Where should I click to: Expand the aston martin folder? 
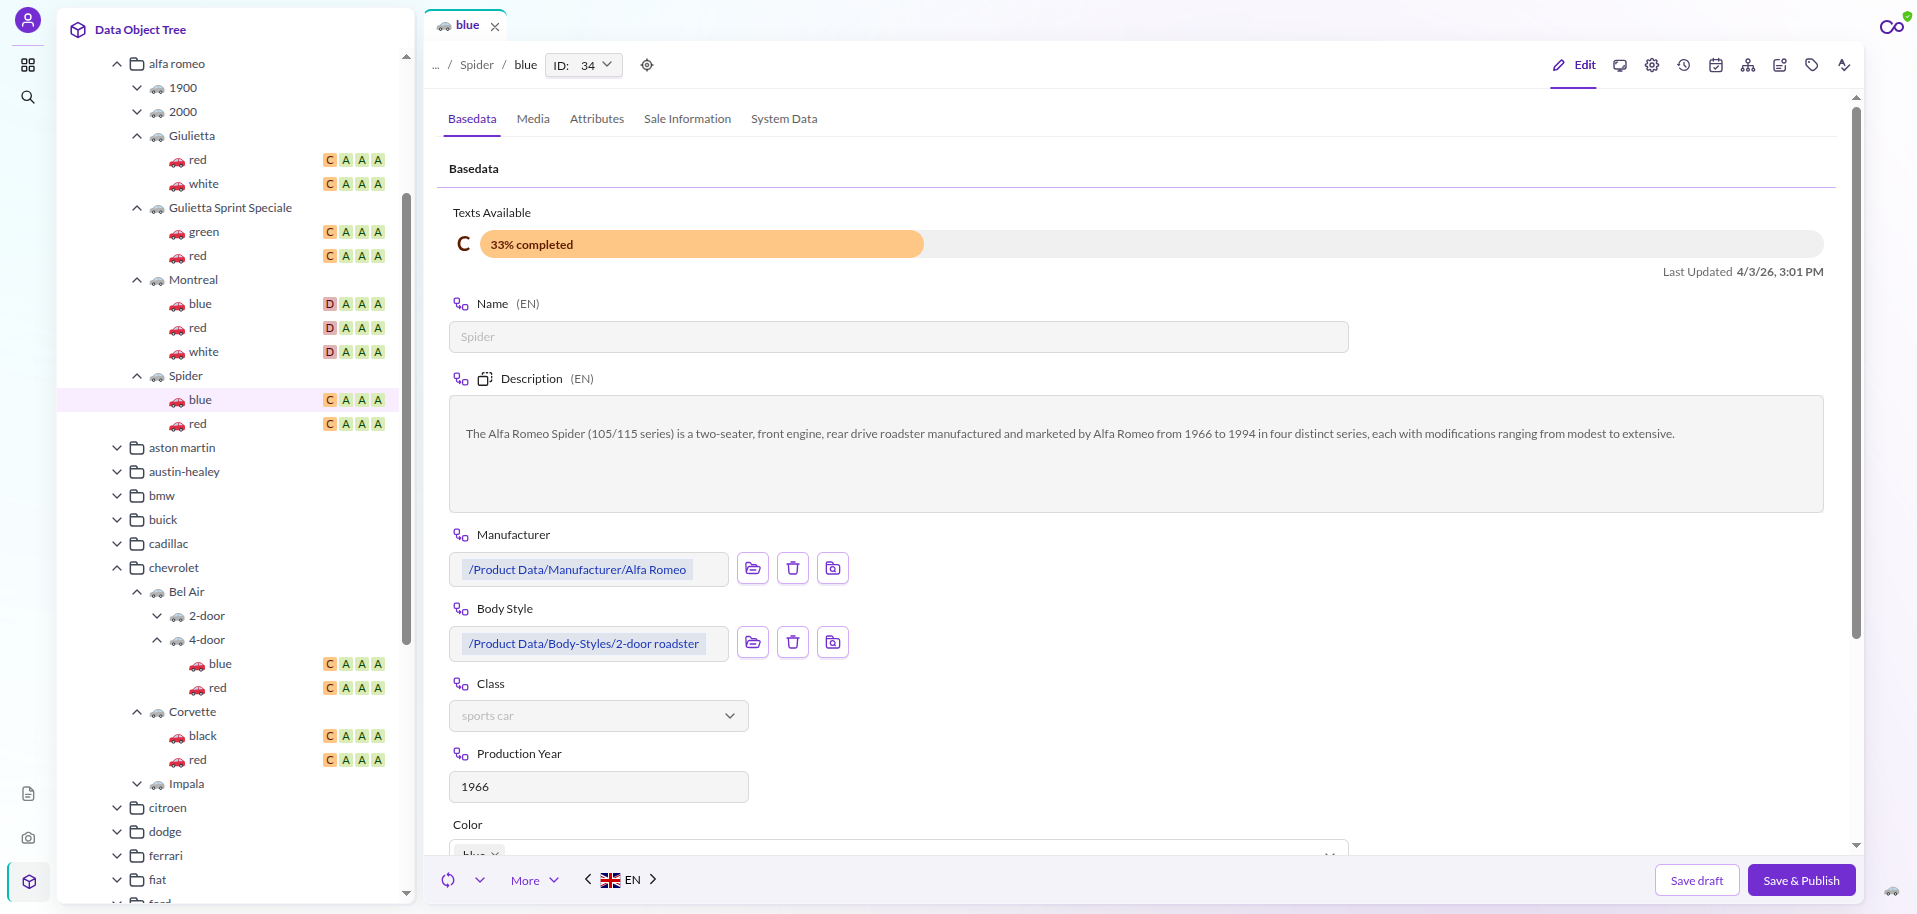[117, 448]
